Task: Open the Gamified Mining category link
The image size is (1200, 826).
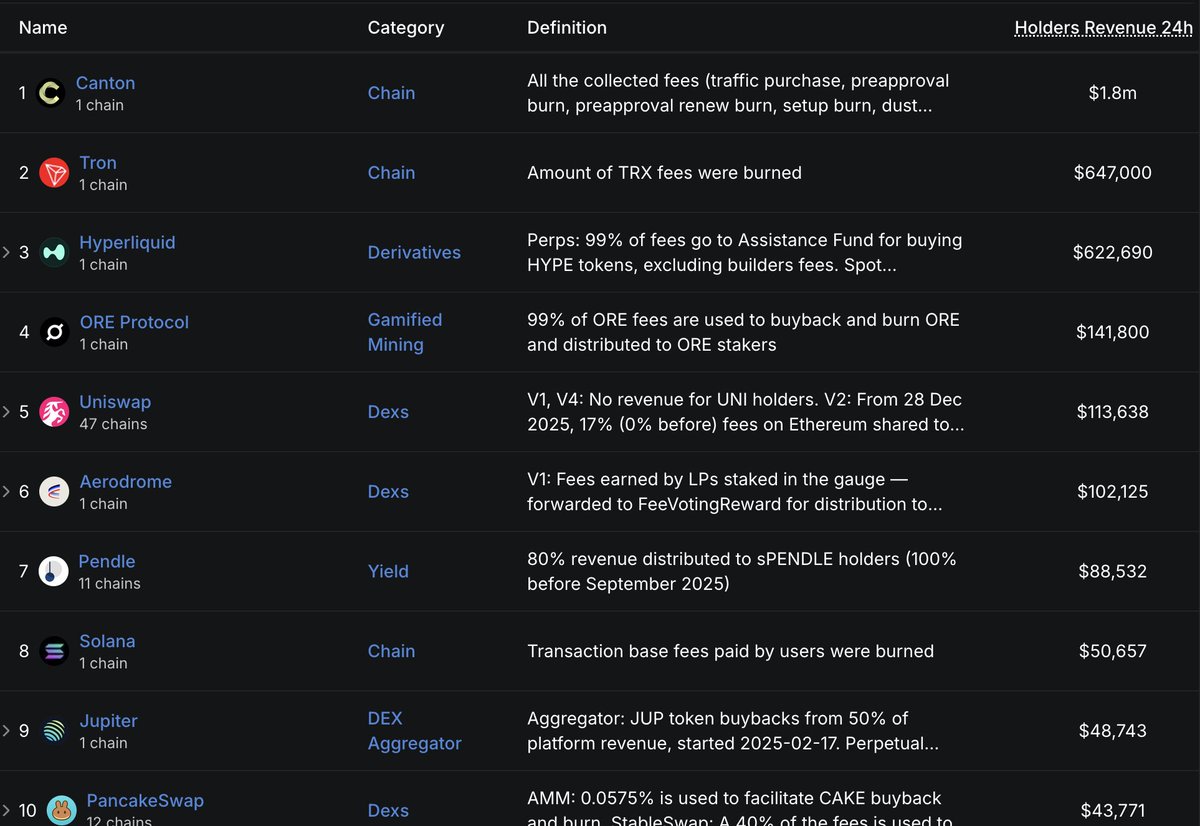Action: [405, 332]
